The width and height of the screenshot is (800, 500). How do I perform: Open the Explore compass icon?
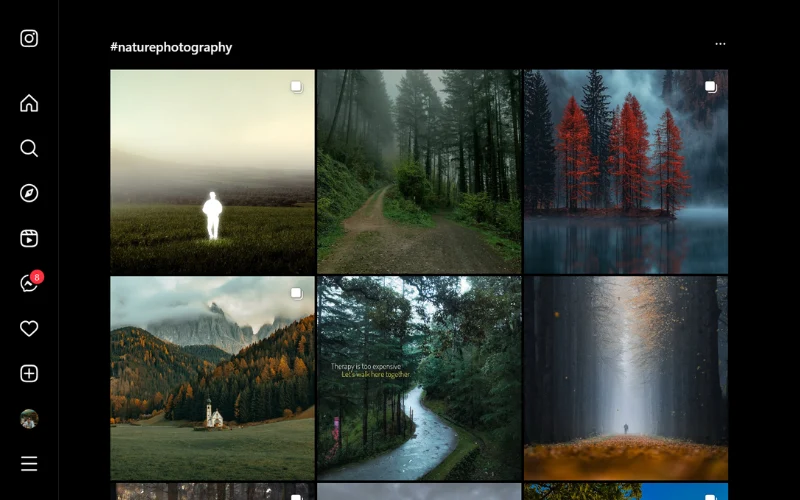[29, 193]
